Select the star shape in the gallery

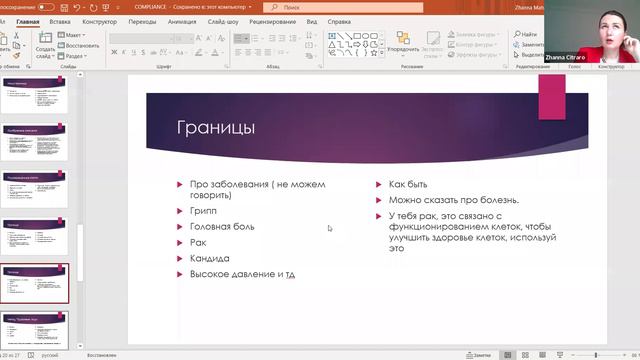(373, 53)
